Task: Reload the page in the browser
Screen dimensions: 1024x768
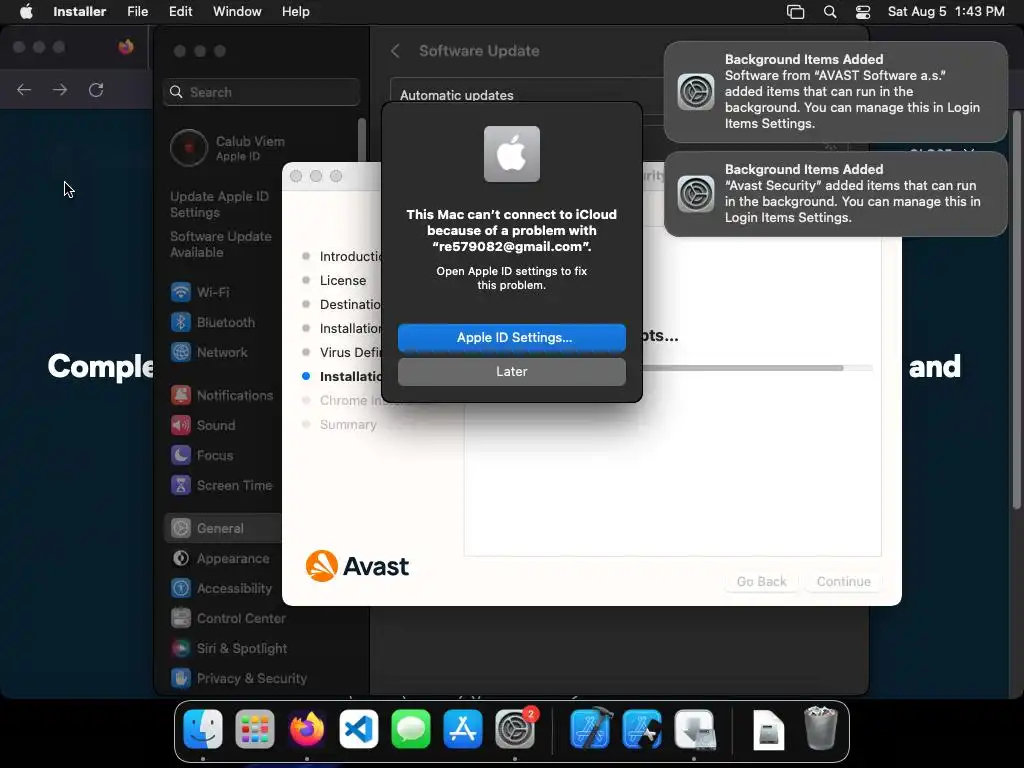Action: (96, 89)
